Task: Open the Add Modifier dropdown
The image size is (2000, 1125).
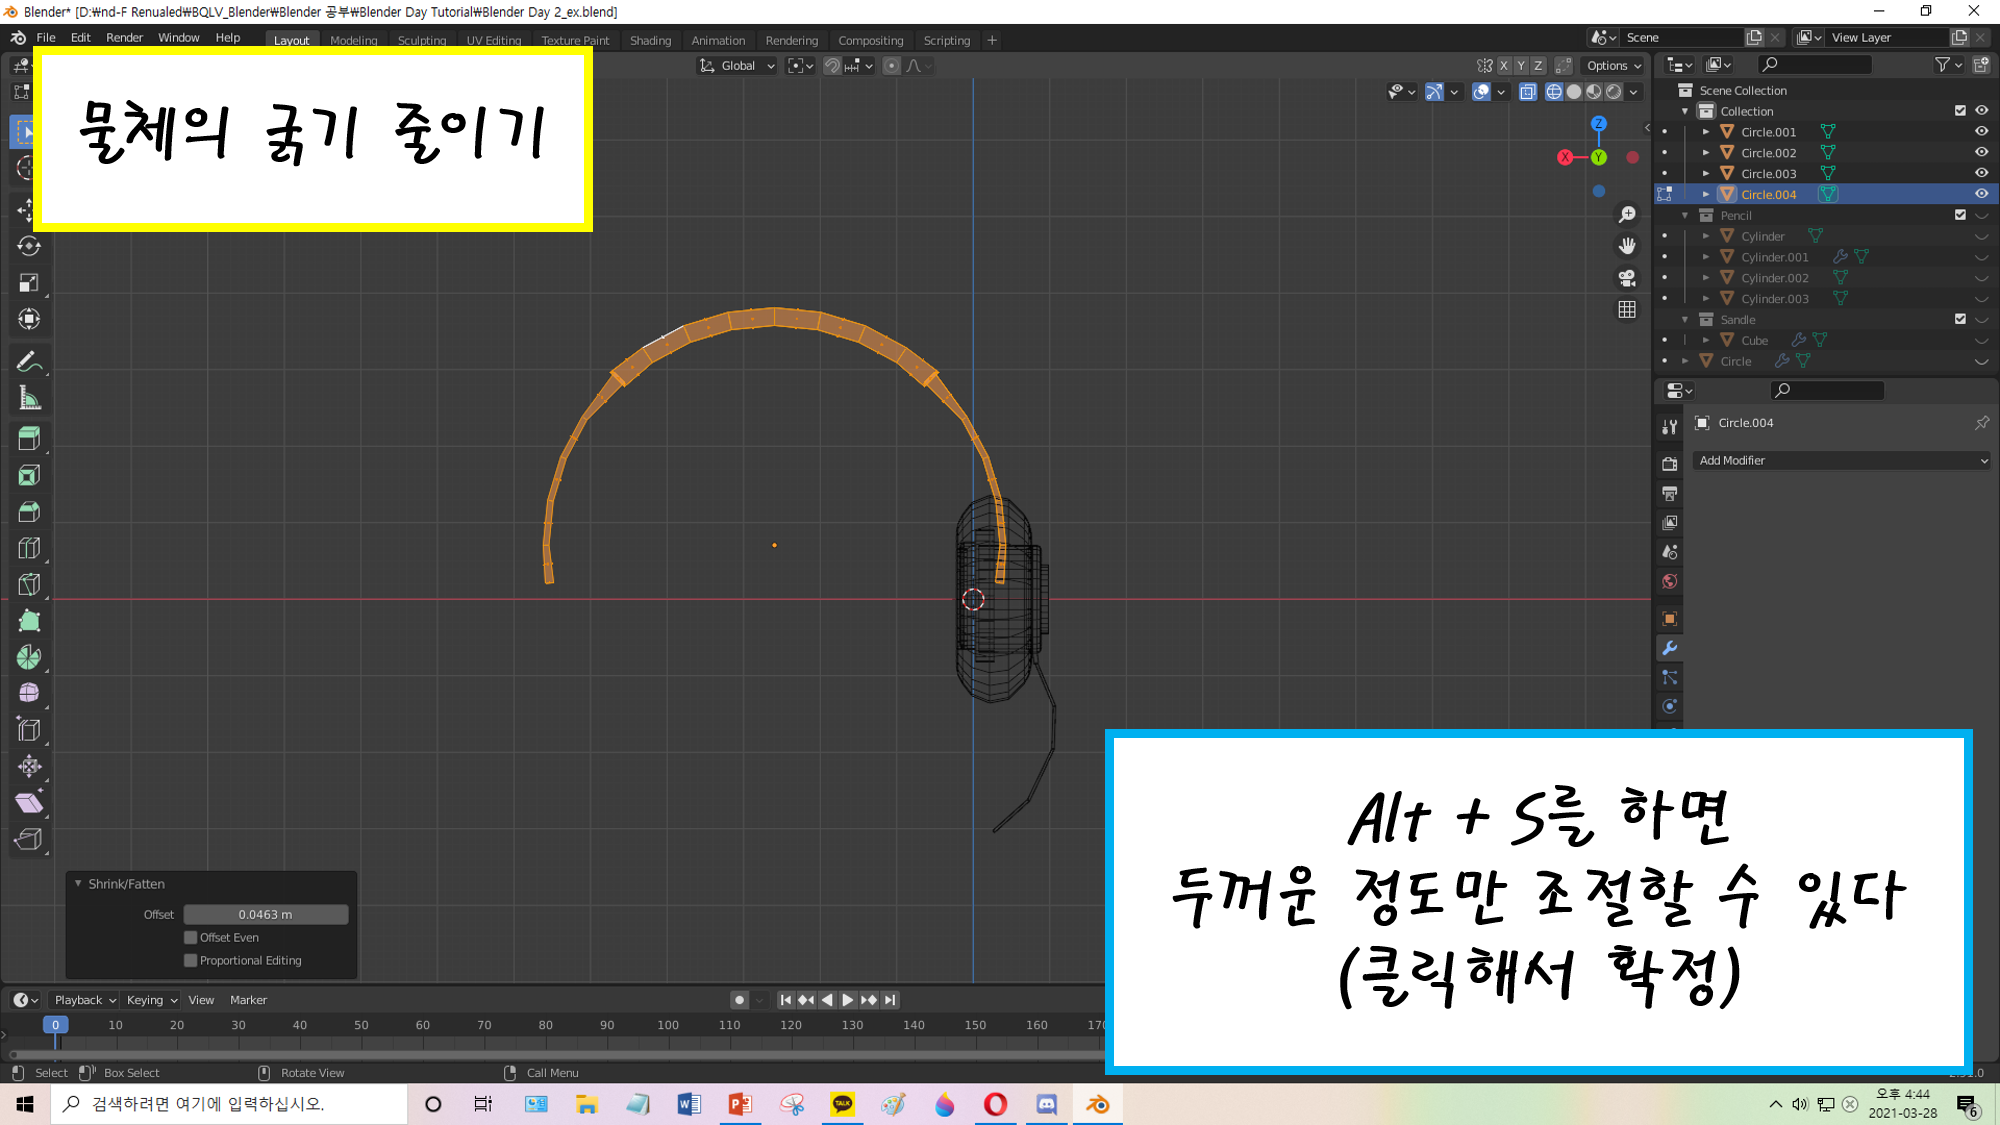Action: click(1842, 461)
